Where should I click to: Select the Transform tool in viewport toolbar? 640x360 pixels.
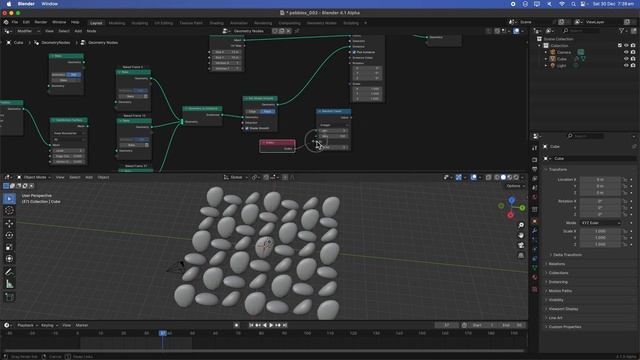(9, 259)
